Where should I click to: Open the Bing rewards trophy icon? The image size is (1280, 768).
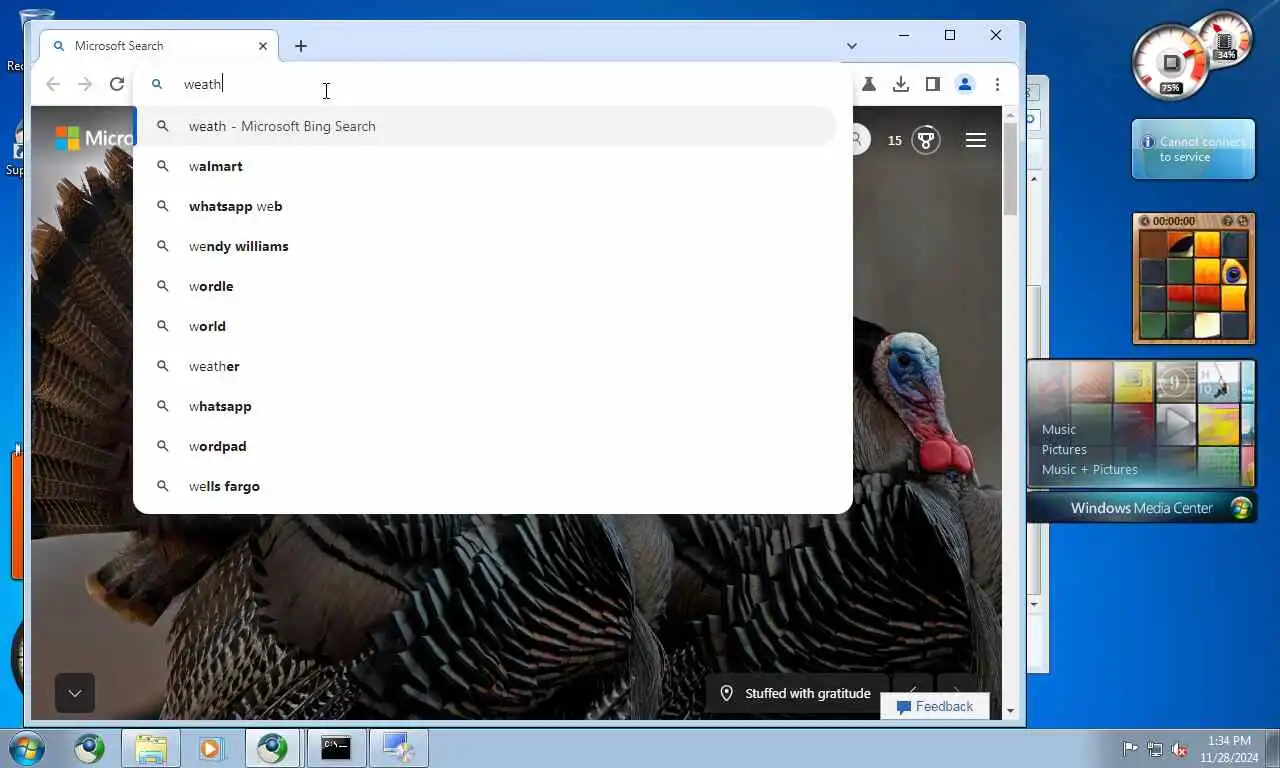coord(927,140)
